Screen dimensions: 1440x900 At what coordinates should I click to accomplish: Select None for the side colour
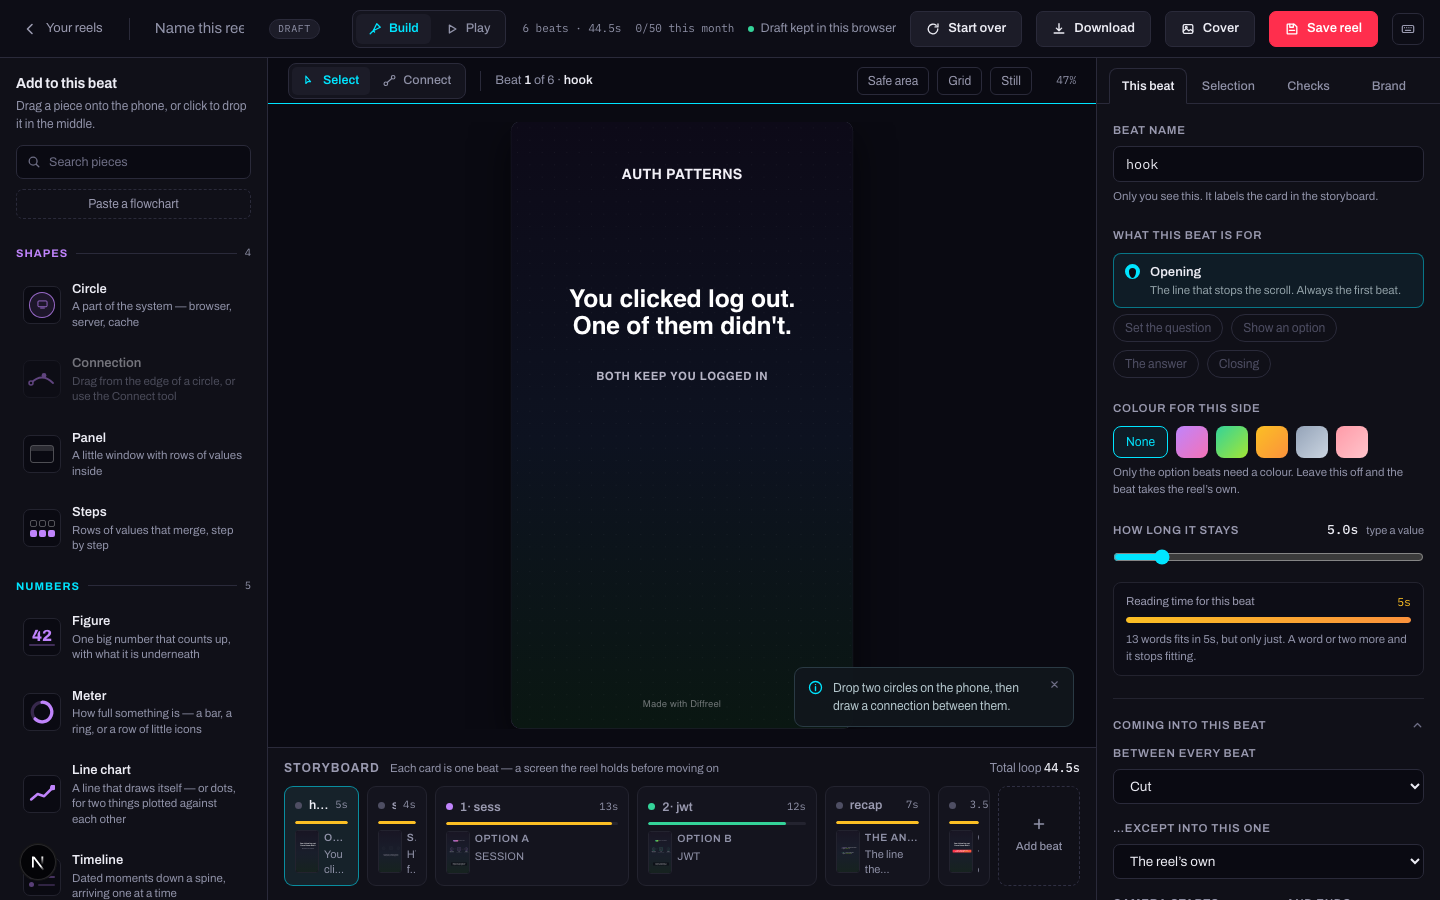coord(1140,442)
